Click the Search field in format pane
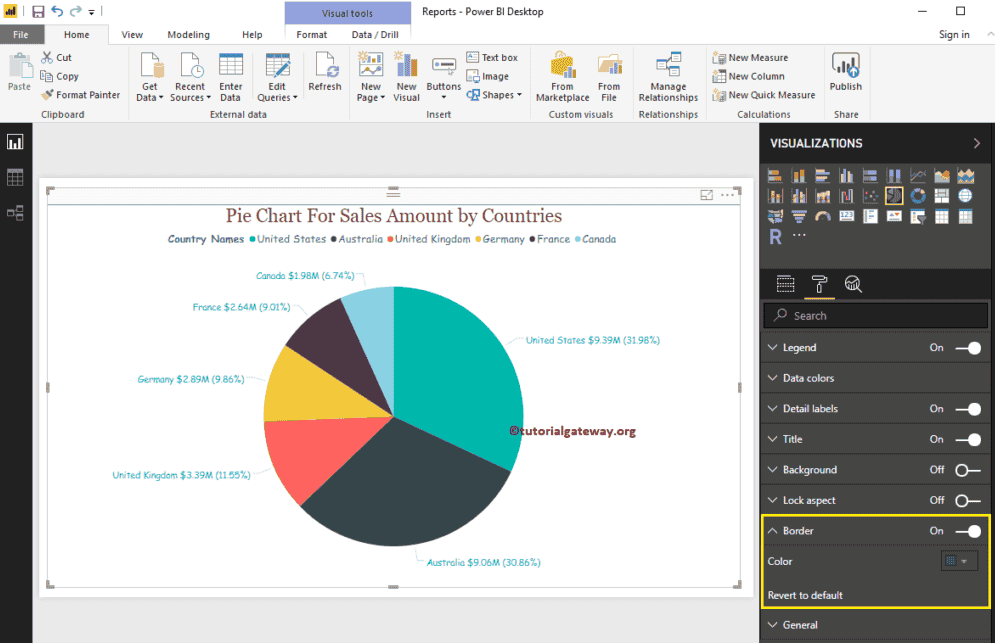This screenshot has width=995, height=643. [876, 315]
